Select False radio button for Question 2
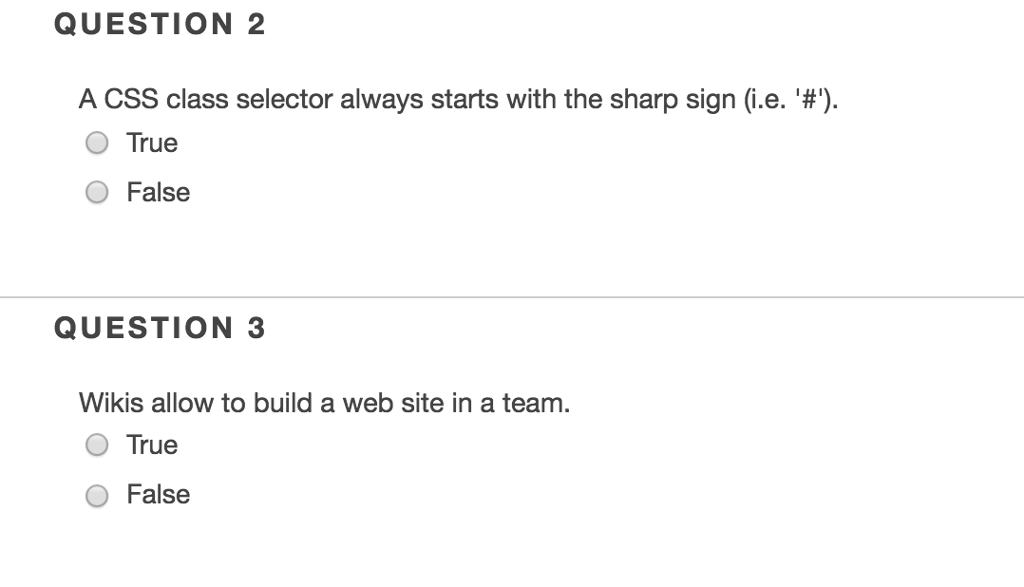The height and width of the screenshot is (587, 1024). coord(97,192)
